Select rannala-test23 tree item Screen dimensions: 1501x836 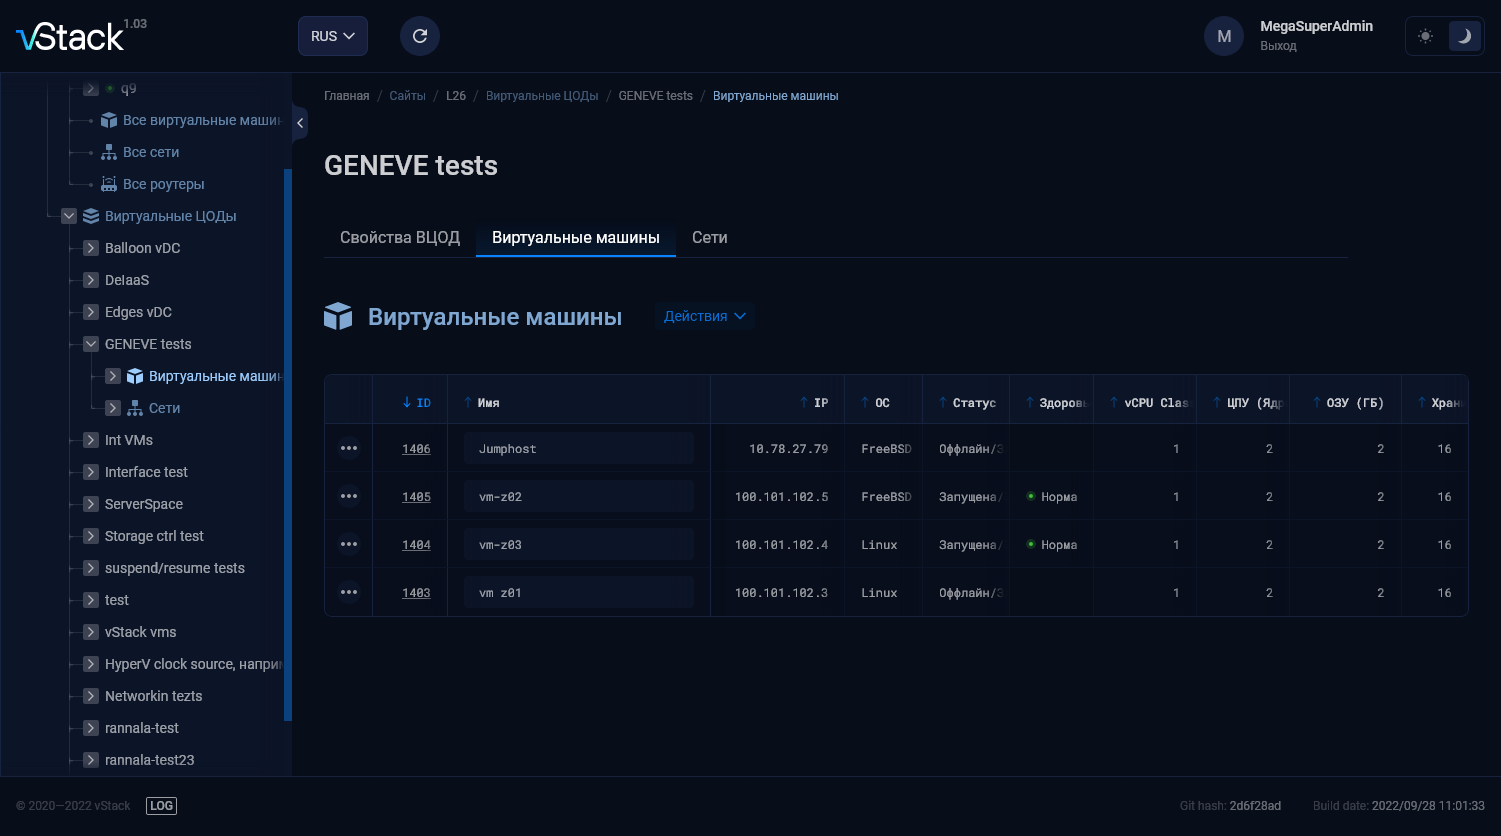click(150, 760)
